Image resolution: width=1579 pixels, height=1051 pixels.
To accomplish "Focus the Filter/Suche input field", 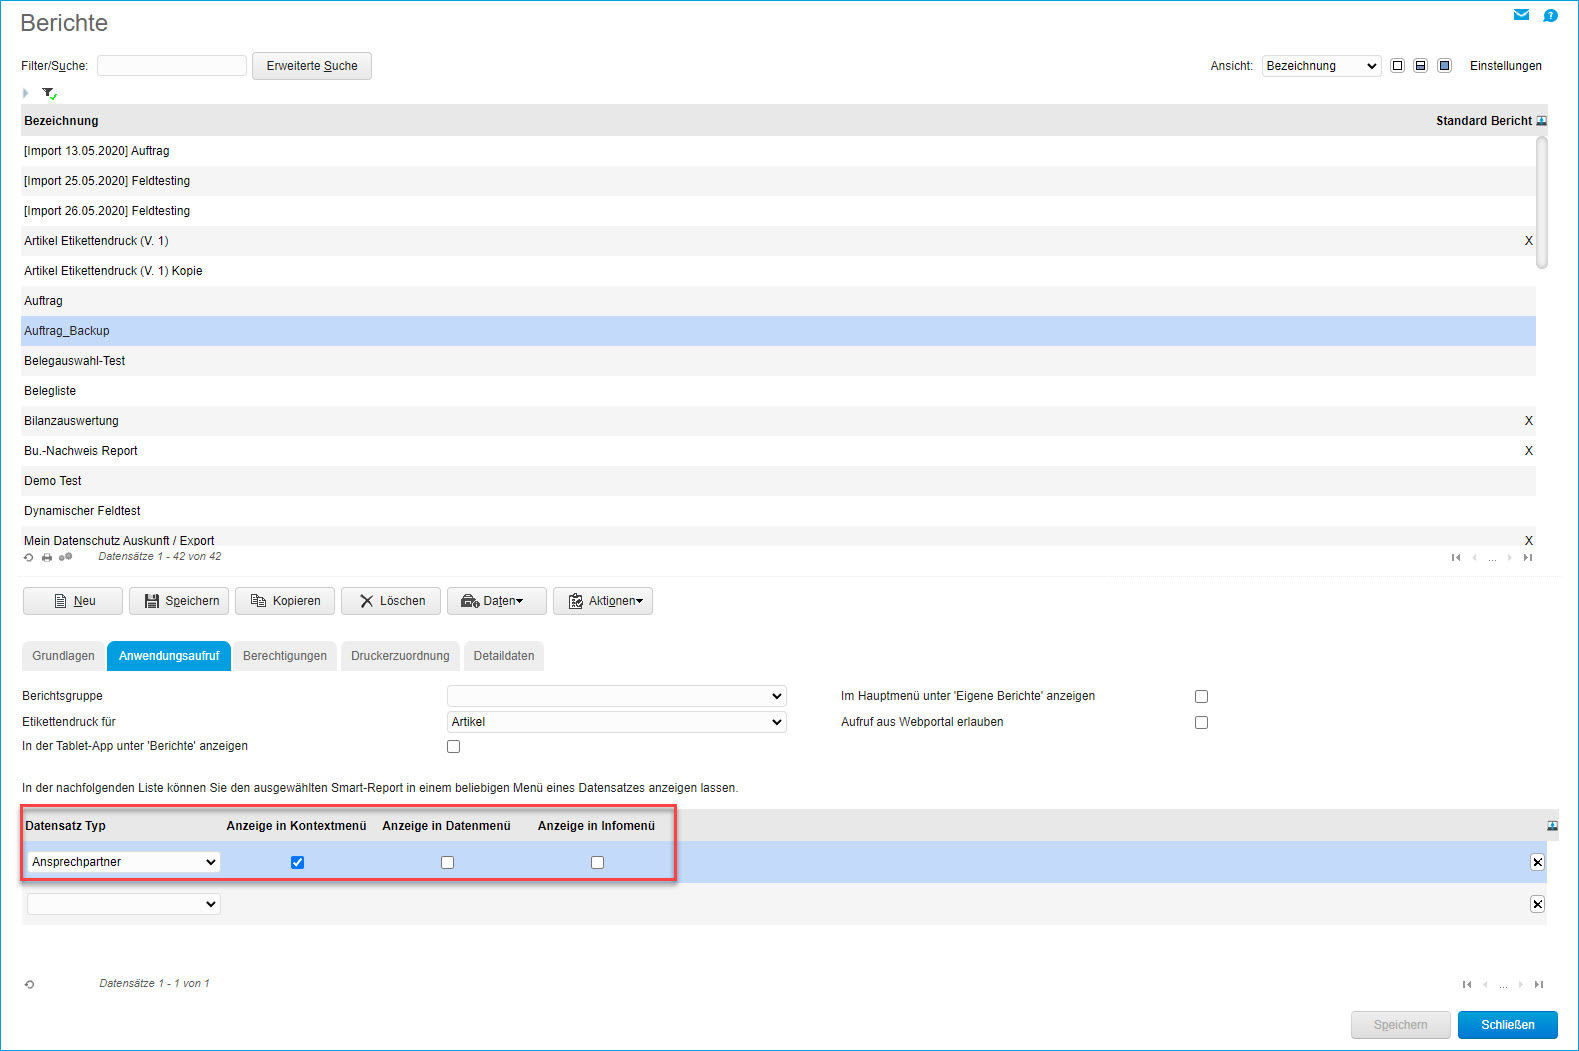I will pyautogui.click(x=172, y=66).
